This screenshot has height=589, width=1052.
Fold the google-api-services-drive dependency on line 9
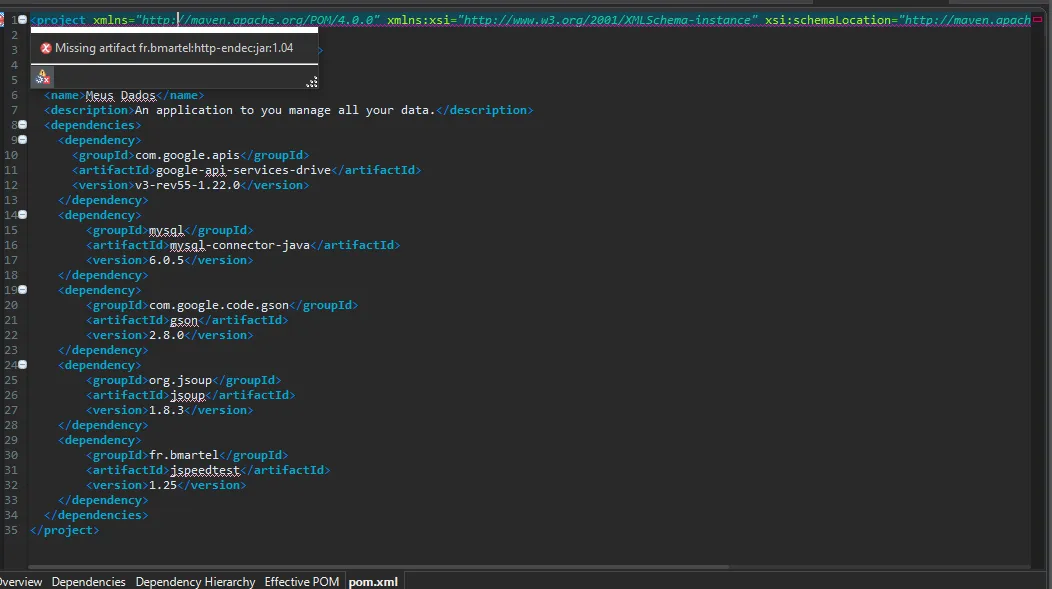[x=22, y=140]
